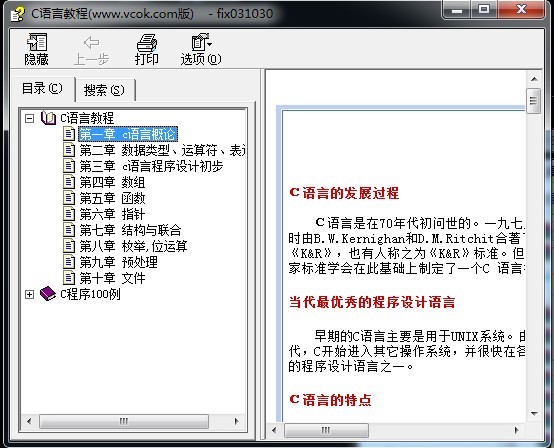Click the purple book icon beside C程序100例

coord(48,294)
